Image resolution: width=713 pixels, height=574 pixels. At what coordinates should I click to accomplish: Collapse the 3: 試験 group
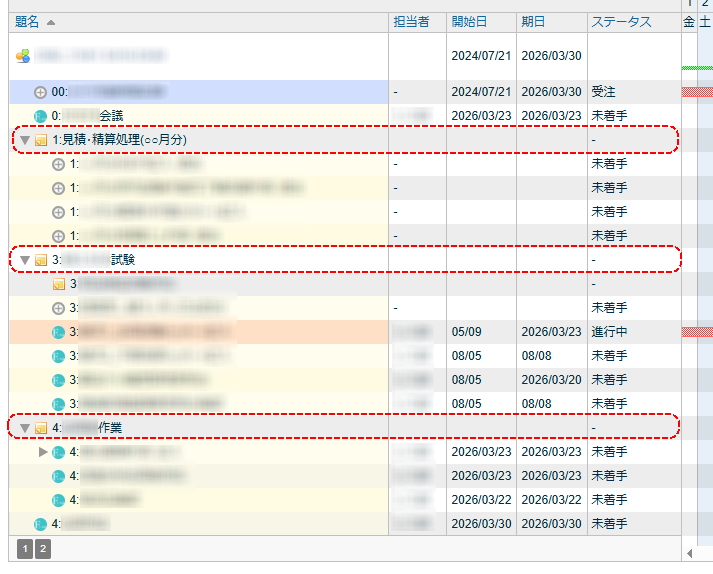(25, 260)
